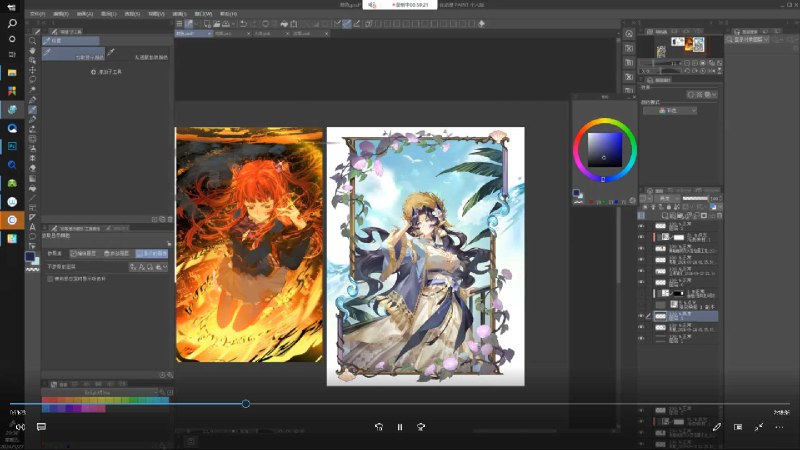Click the Redo arrow in command bar
800x450 pixels.
click(254, 24)
